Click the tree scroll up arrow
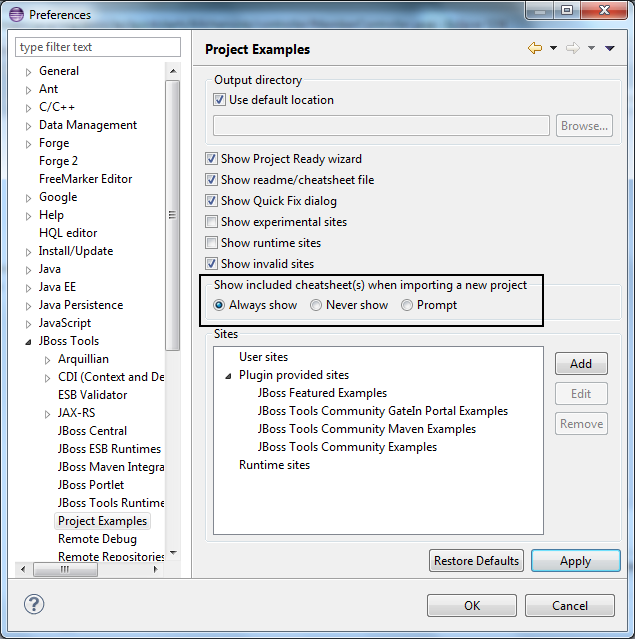Viewport: 635px width, 639px height. 173,71
